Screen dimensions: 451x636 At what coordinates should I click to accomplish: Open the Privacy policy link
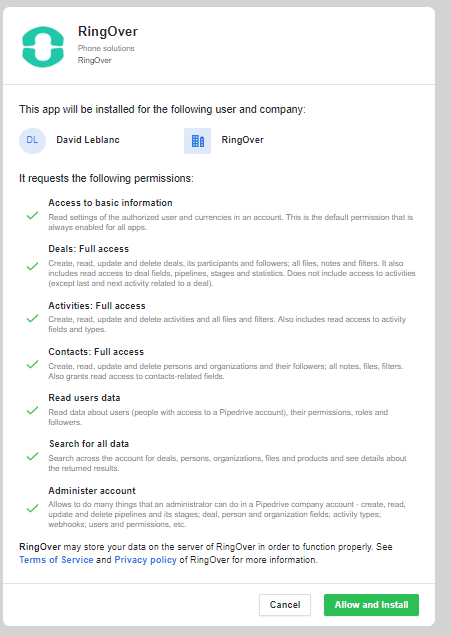pyautogui.click(x=145, y=560)
